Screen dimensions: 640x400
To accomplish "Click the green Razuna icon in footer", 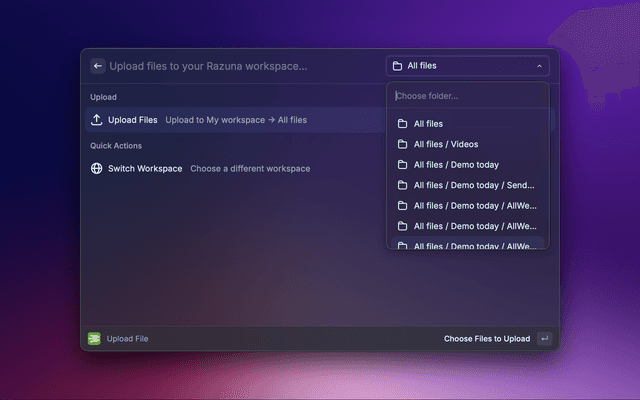I will [94, 339].
